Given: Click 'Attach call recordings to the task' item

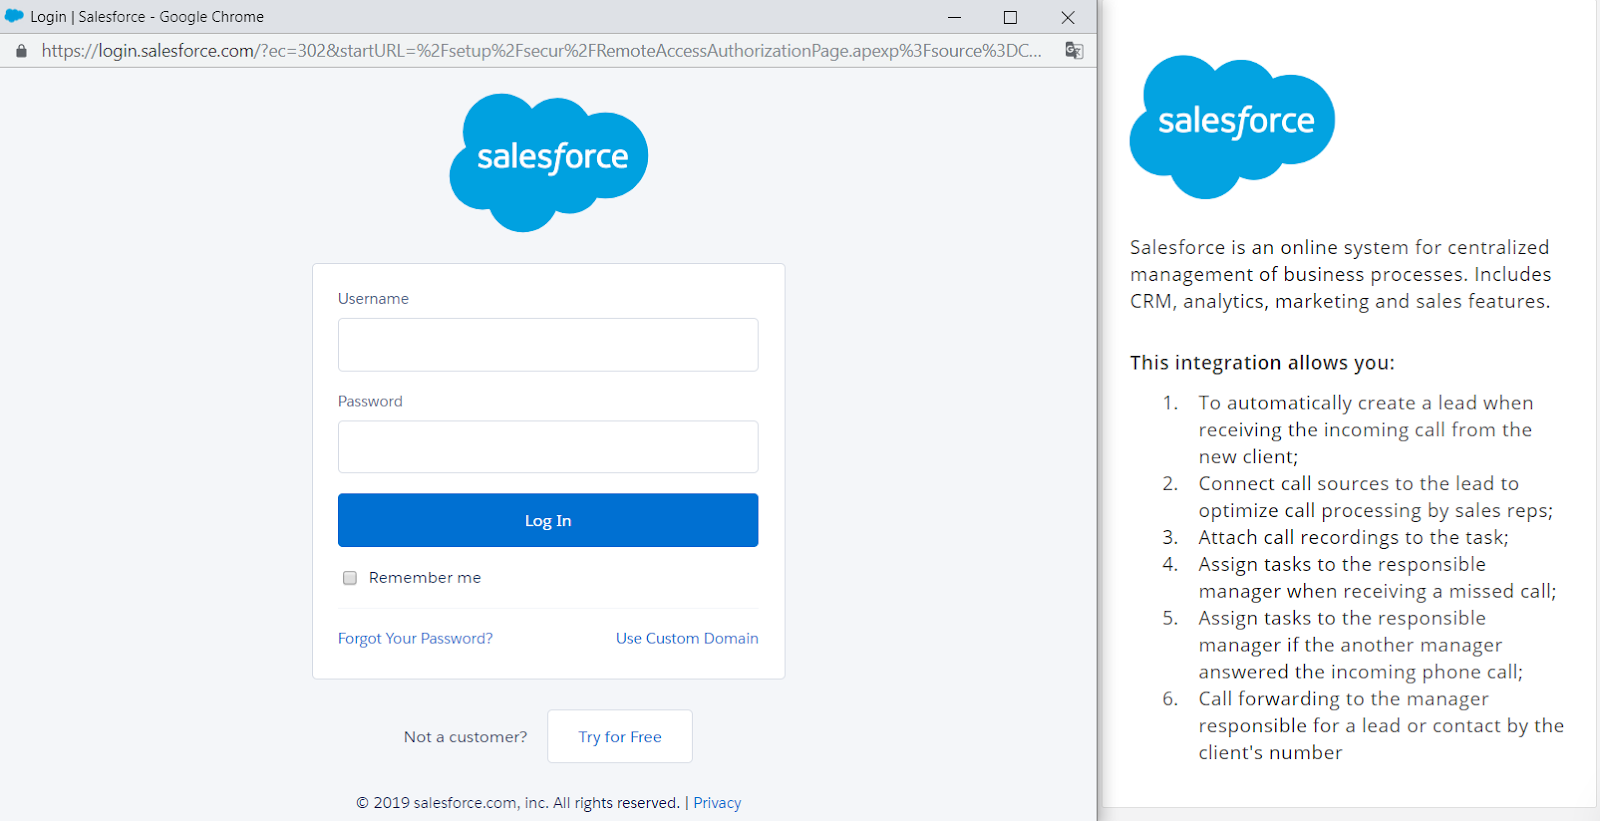Looking at the screenshot, I should pyautogui.click(x=1354, y=537).
